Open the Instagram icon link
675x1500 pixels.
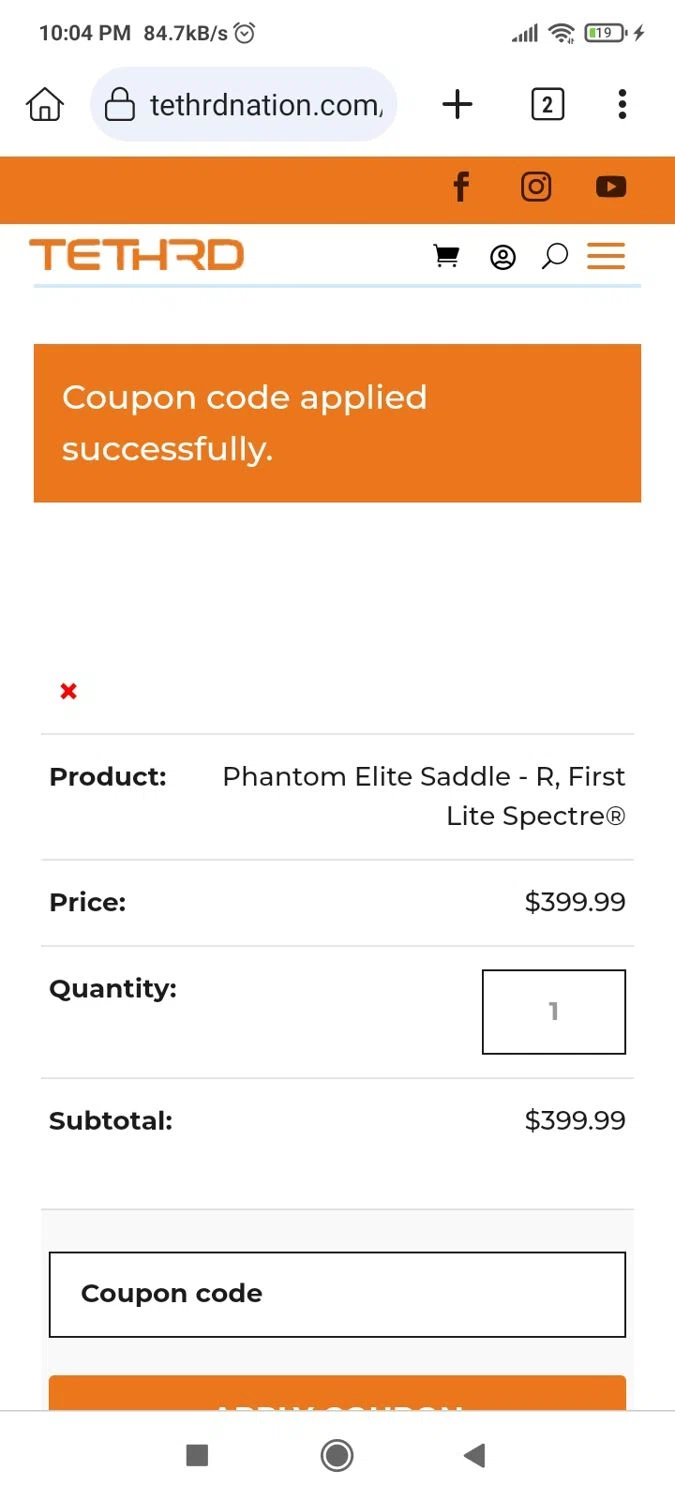536,187
